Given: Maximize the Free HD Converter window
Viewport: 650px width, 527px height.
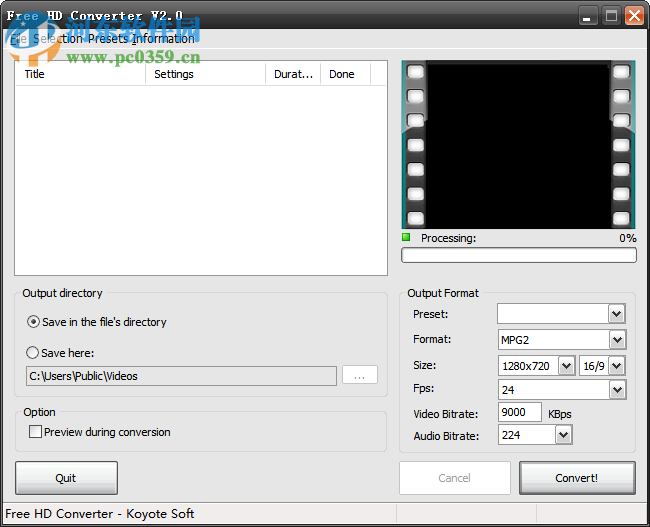Looking at the screenshot, I should coord(611,16).
